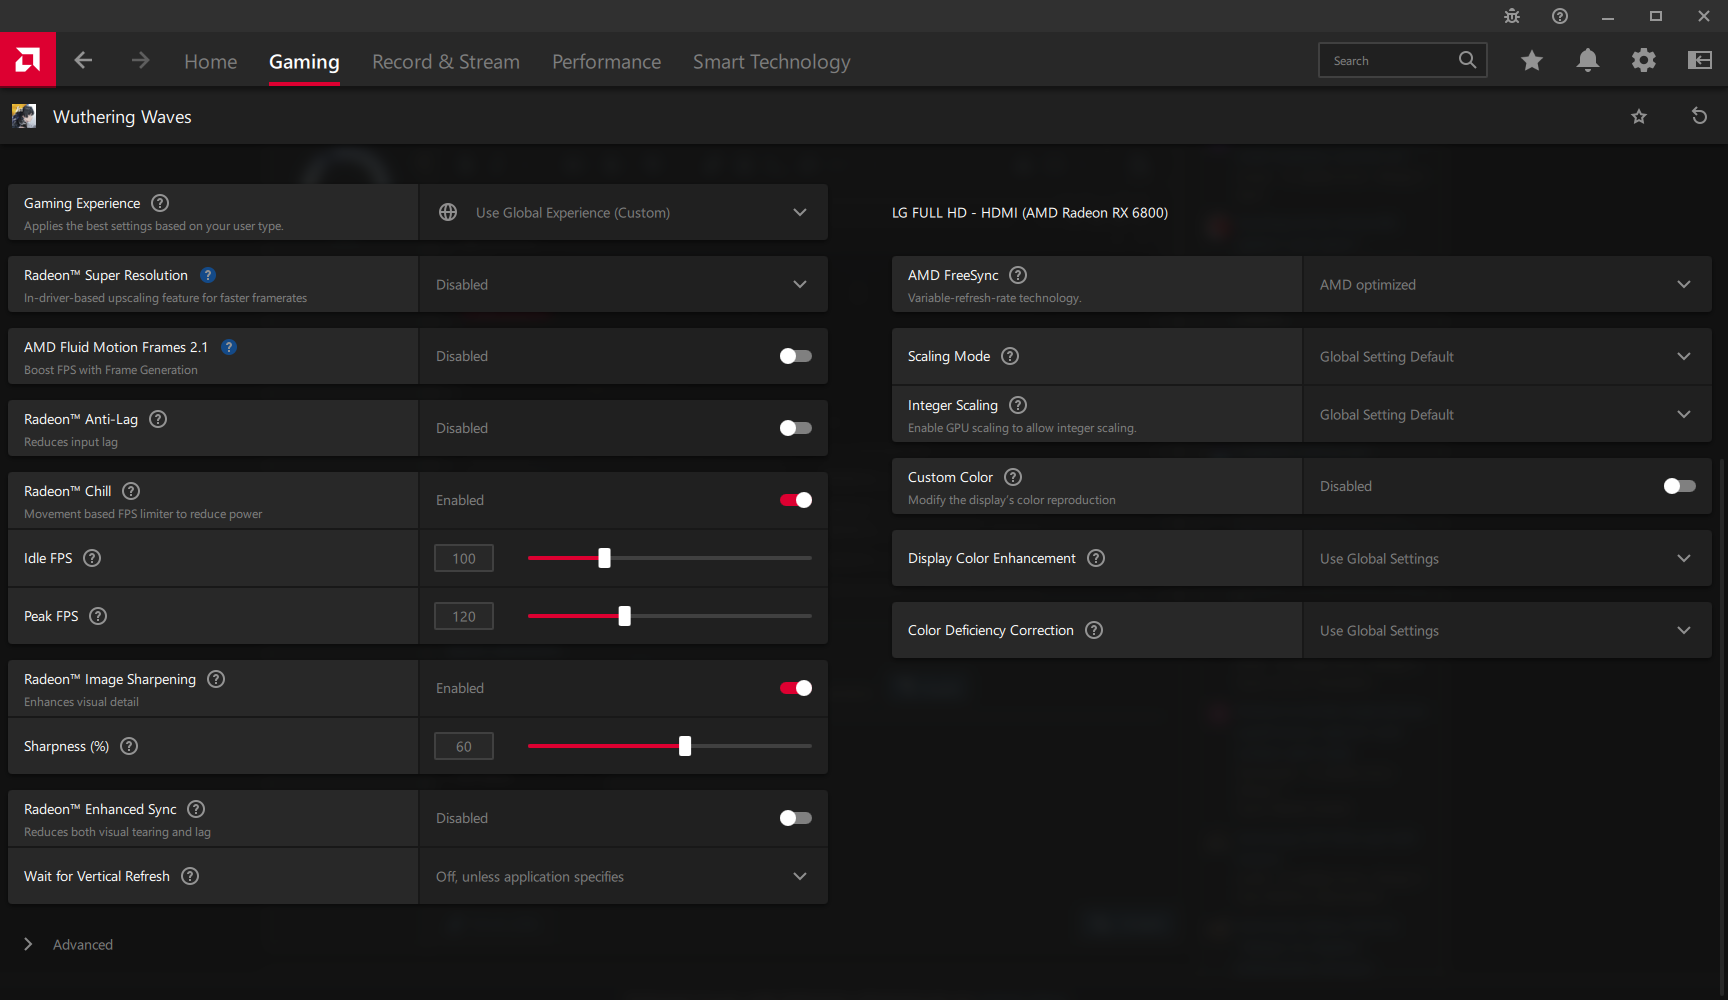Enable Custom Color switch
The height and width of the screenshot is (1000, 1728).
click(x=1679, y=486)
